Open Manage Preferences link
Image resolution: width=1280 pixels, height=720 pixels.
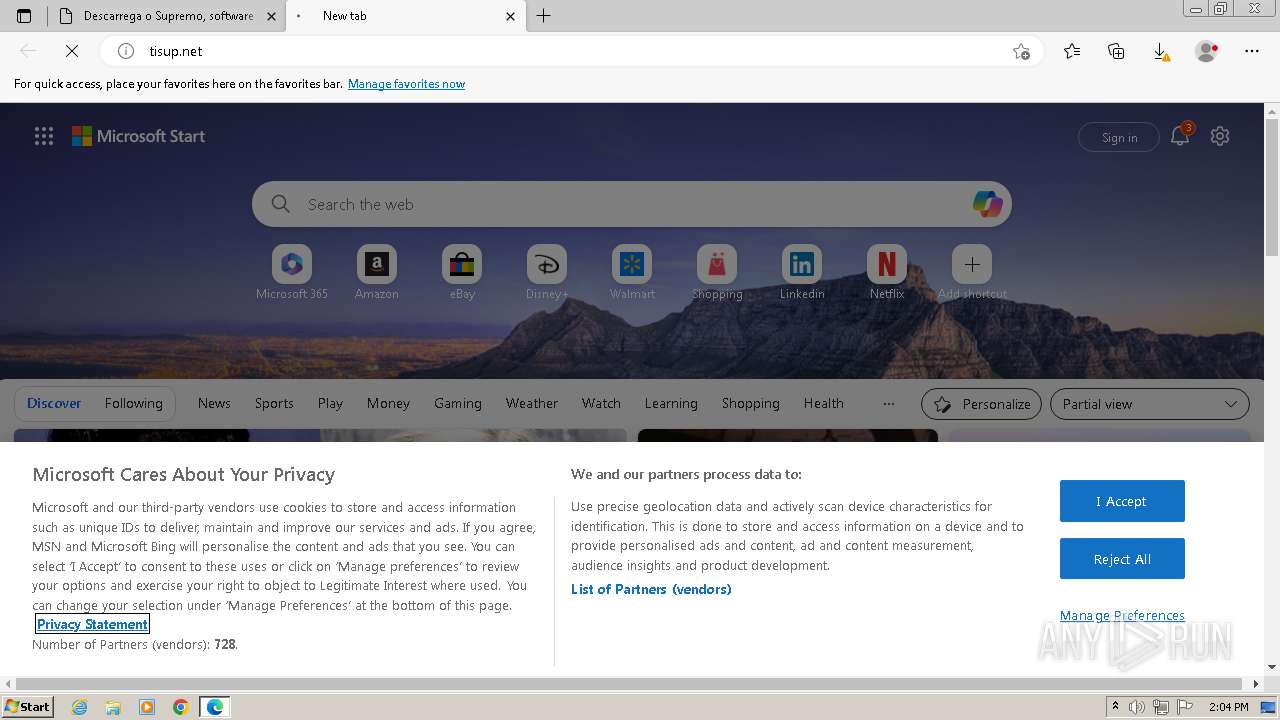click(1122, 615)
